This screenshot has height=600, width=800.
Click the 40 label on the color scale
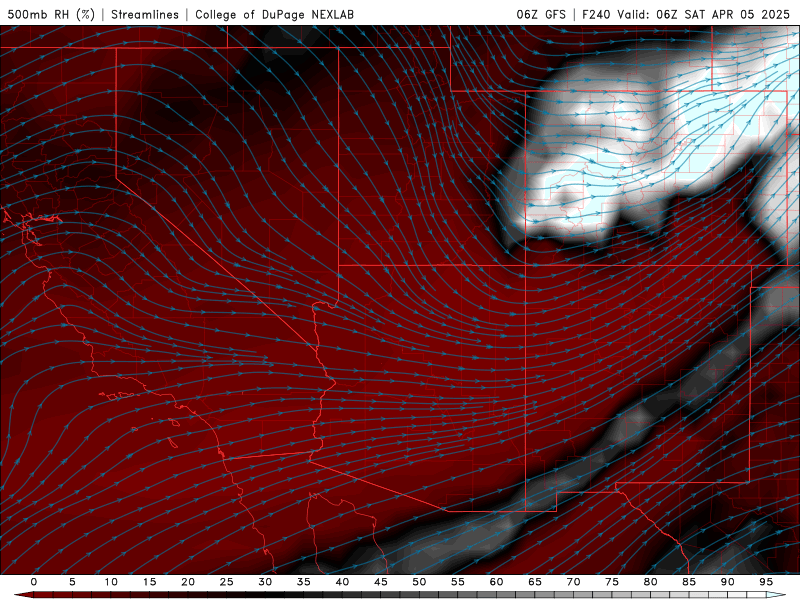(342, 582)
